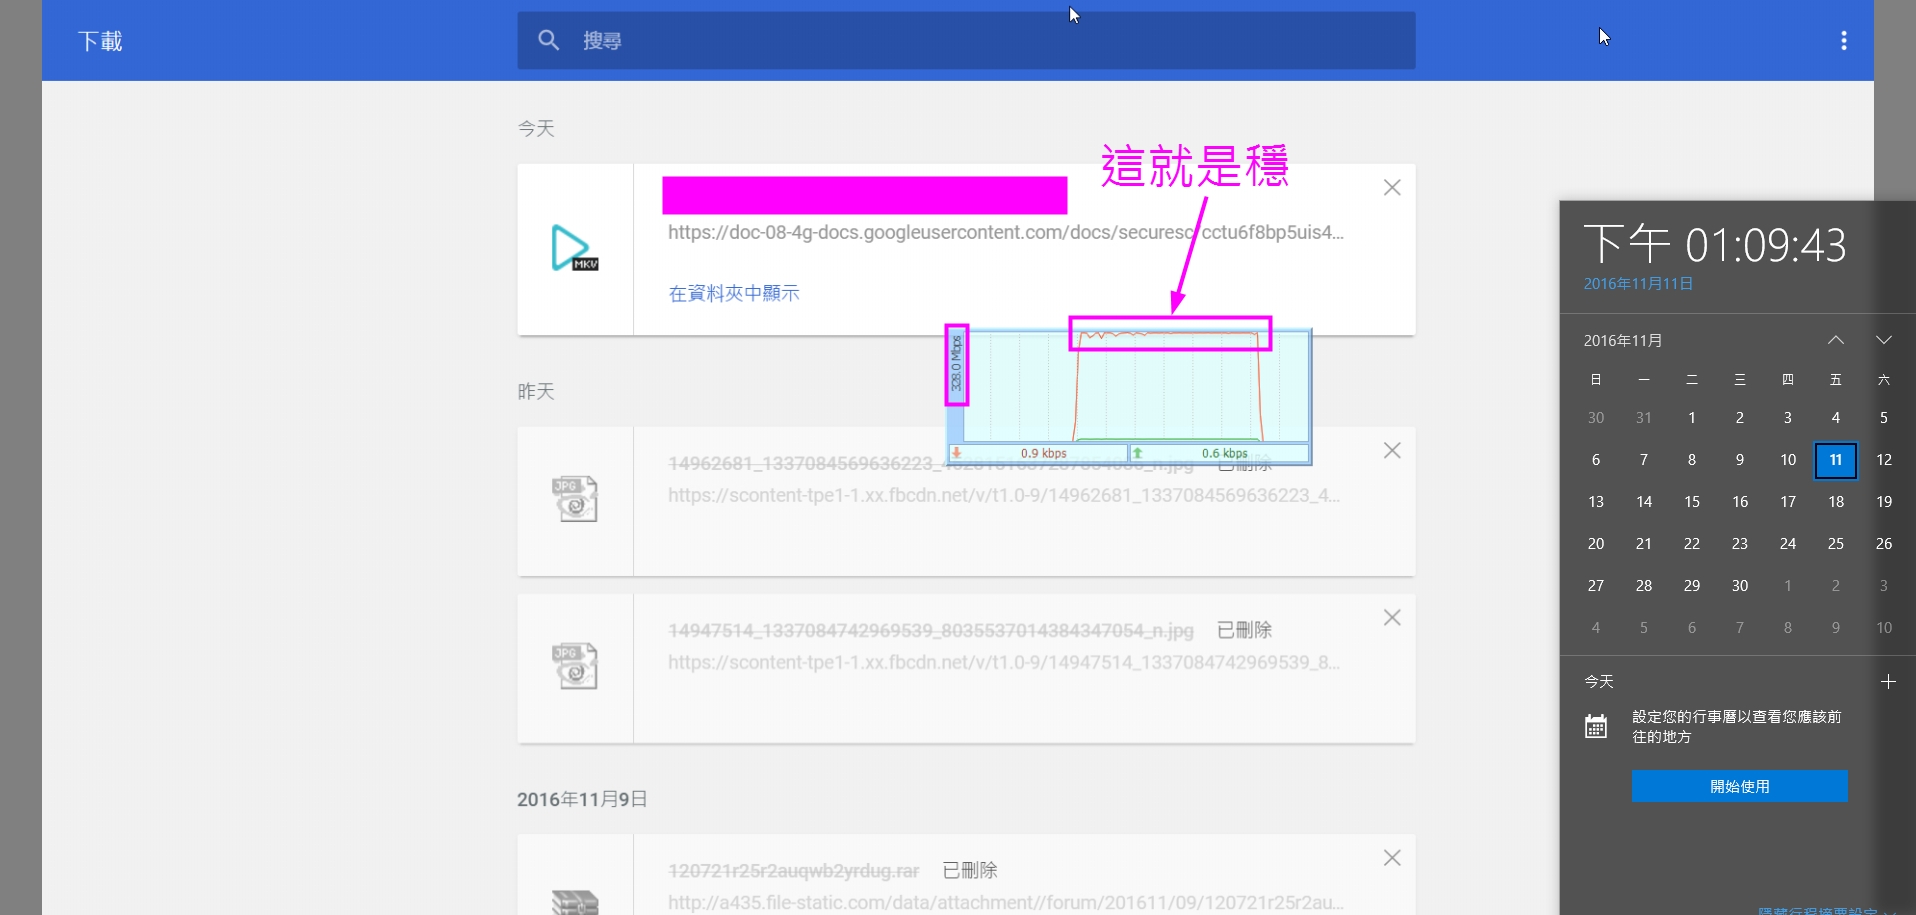The image size is (1916, 915).
Task: Select November 15 in the calendar
Action: click(x=1692, y=502)
